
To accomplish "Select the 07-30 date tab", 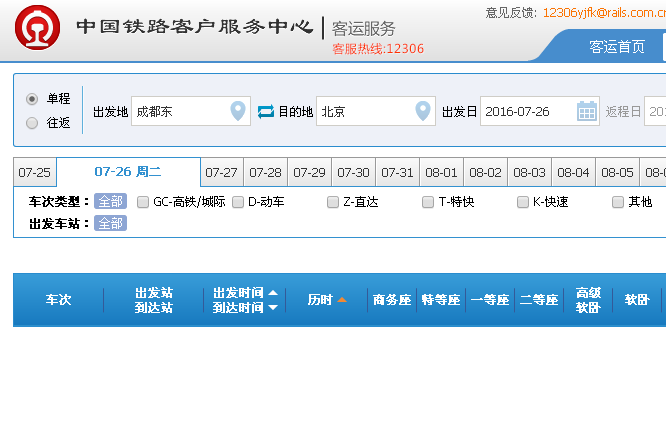I will 353,172.
